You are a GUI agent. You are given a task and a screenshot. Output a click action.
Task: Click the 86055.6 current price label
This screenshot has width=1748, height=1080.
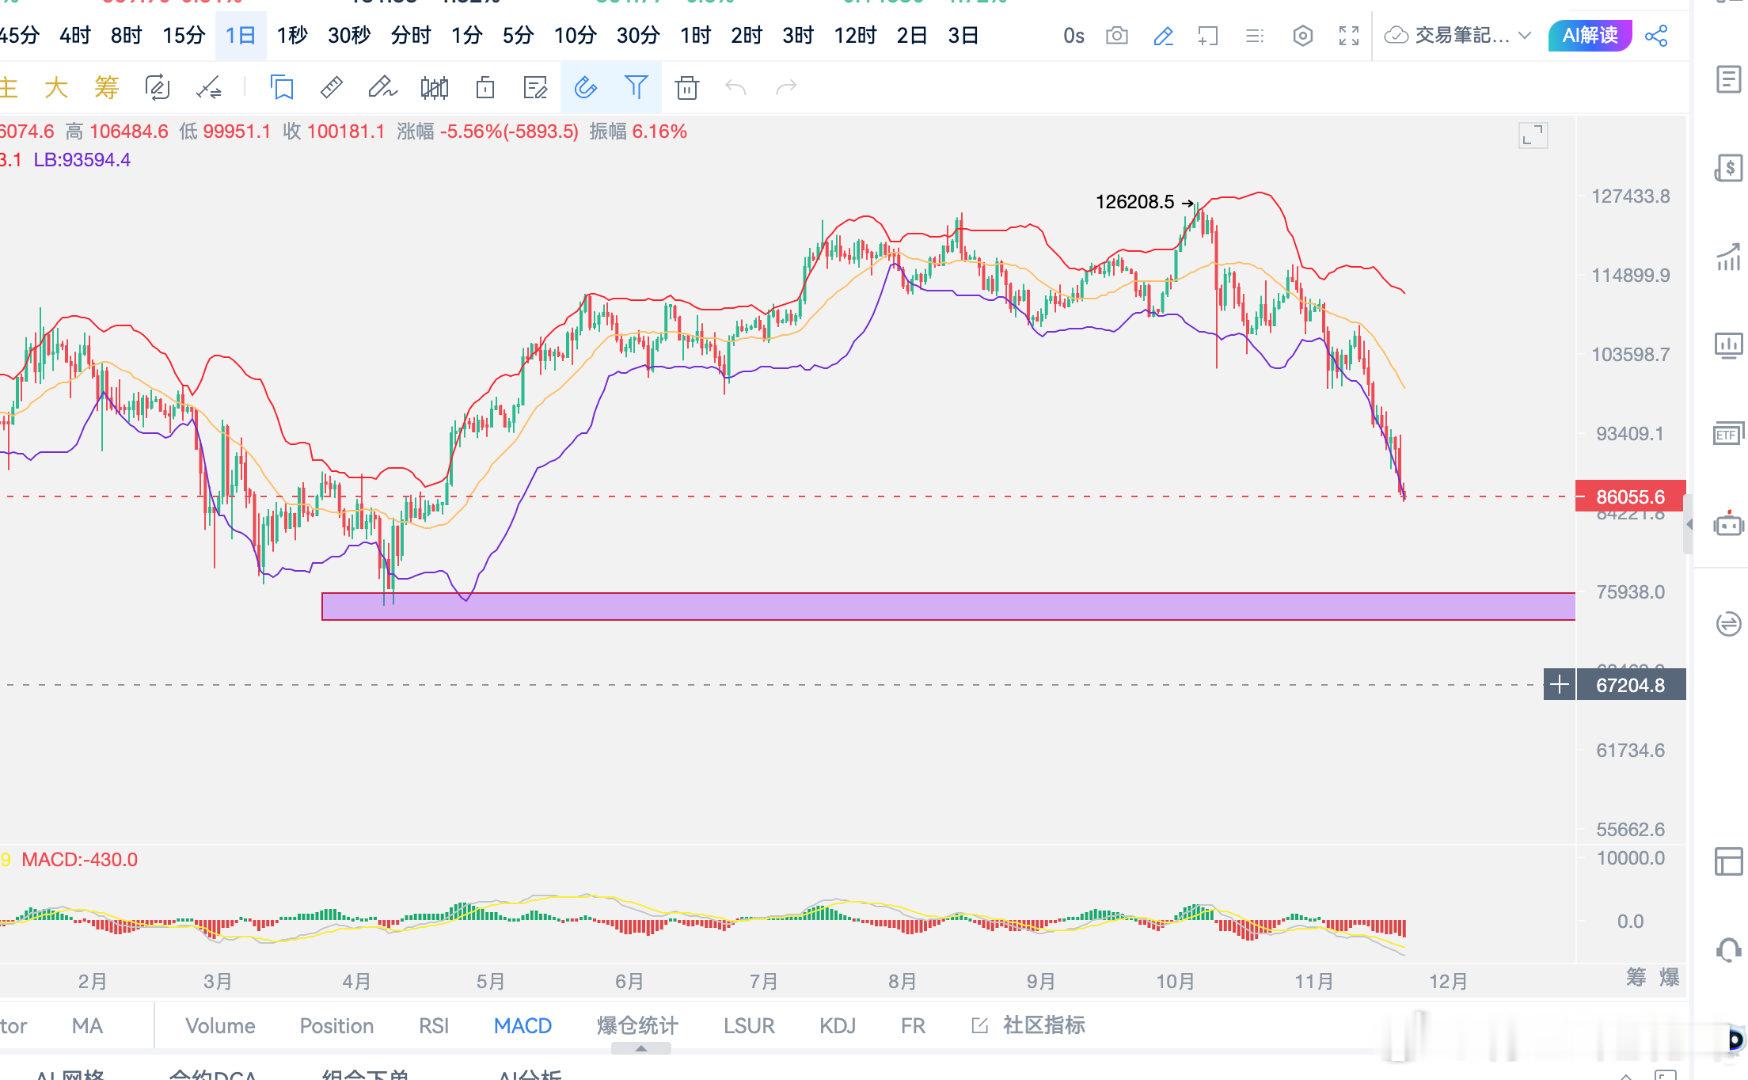coord(1630,497)
